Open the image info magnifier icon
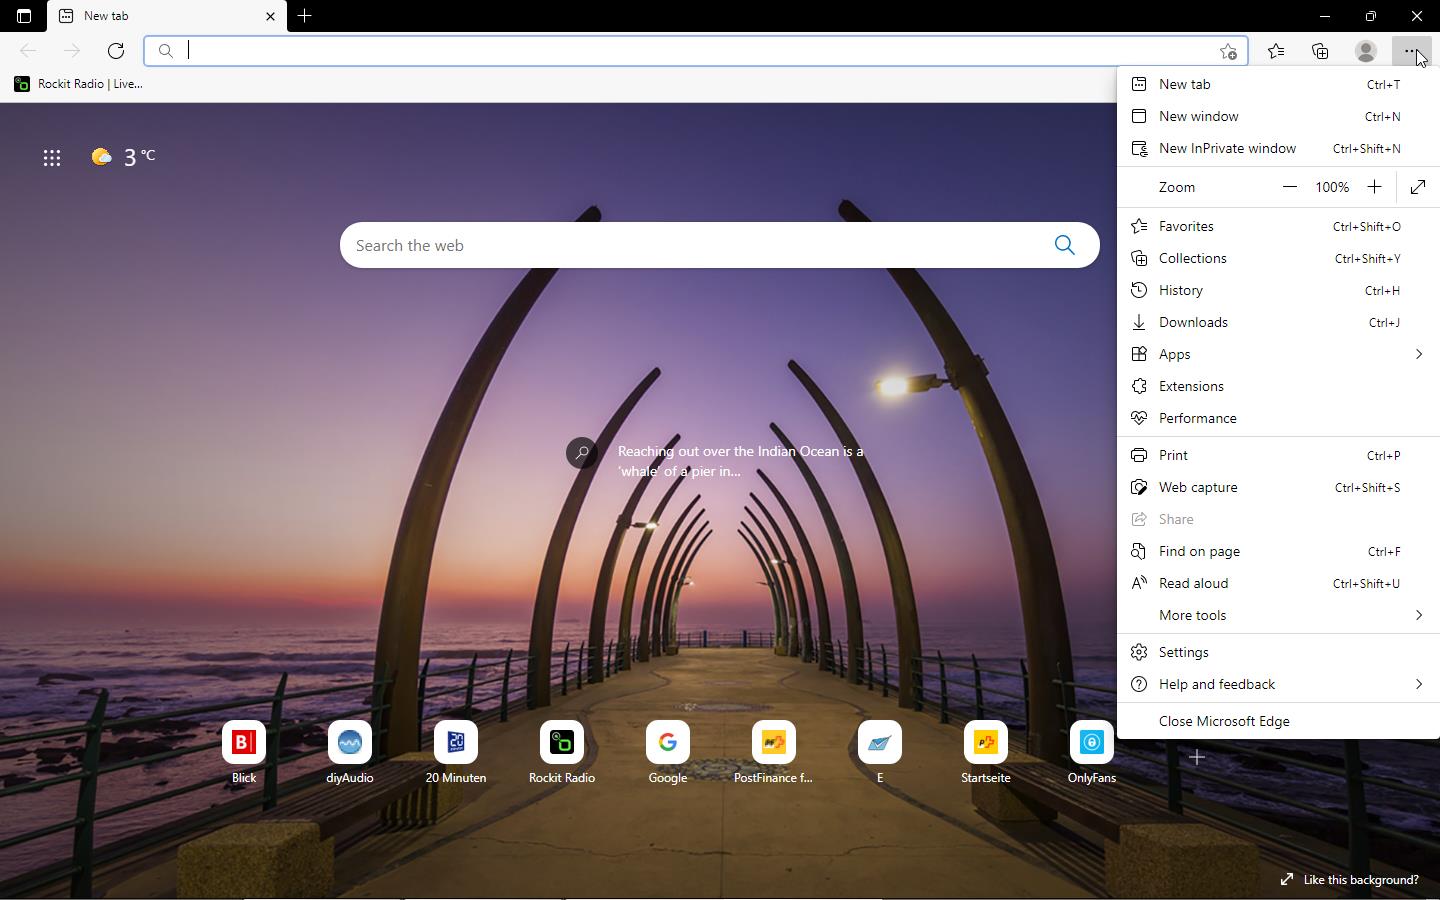Image resolution: width=1440 pixels, height=900 pixels. coord(582,454)
